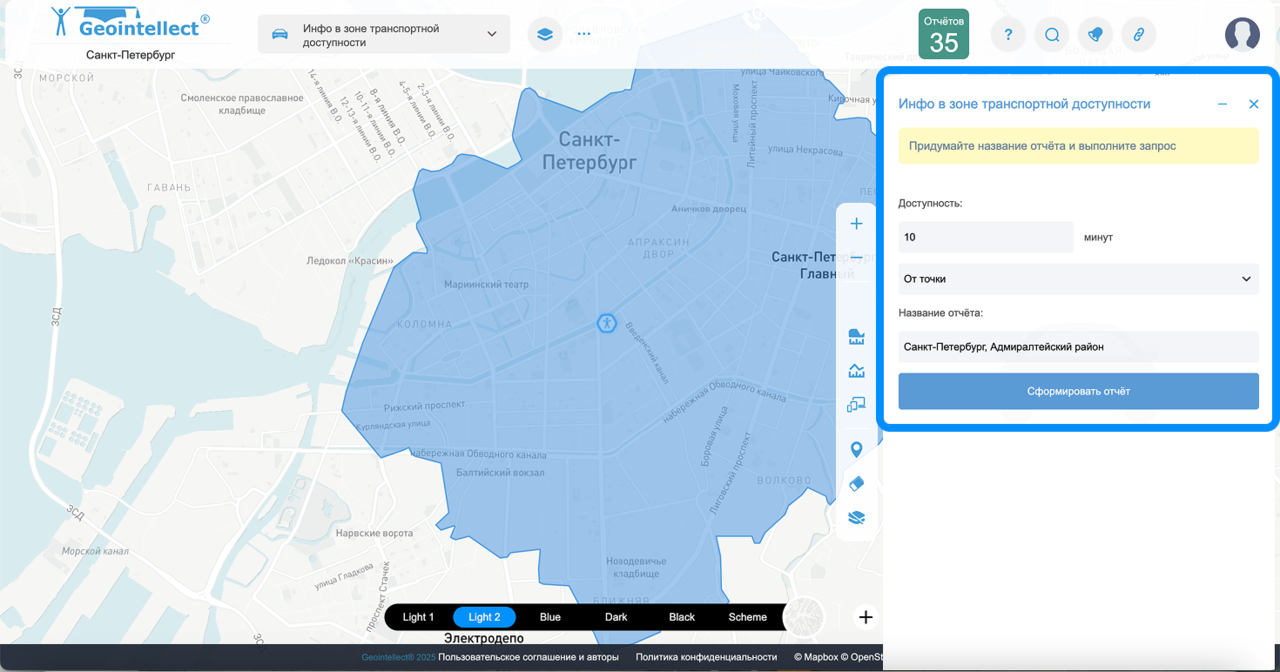Click the help question mark icon

(1008, 34)
